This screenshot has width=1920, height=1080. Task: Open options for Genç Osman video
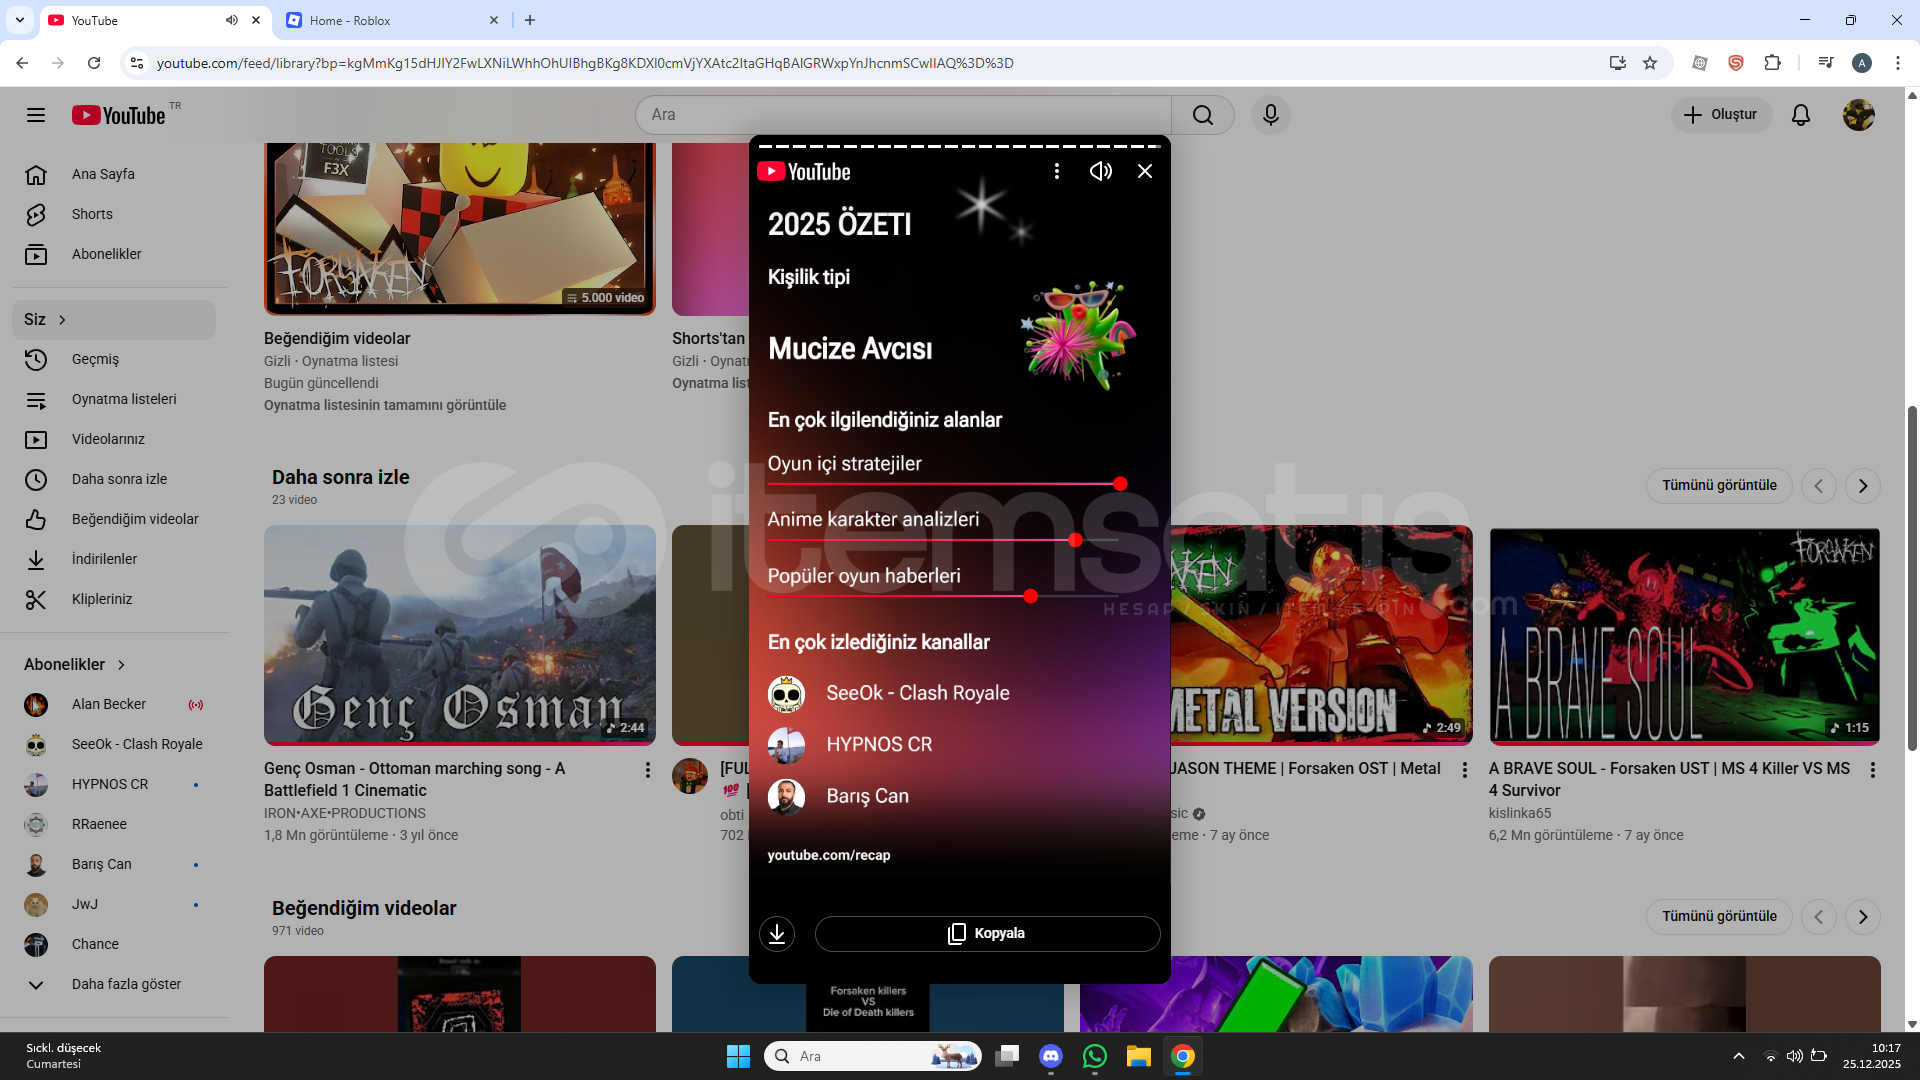pos(647,770)
